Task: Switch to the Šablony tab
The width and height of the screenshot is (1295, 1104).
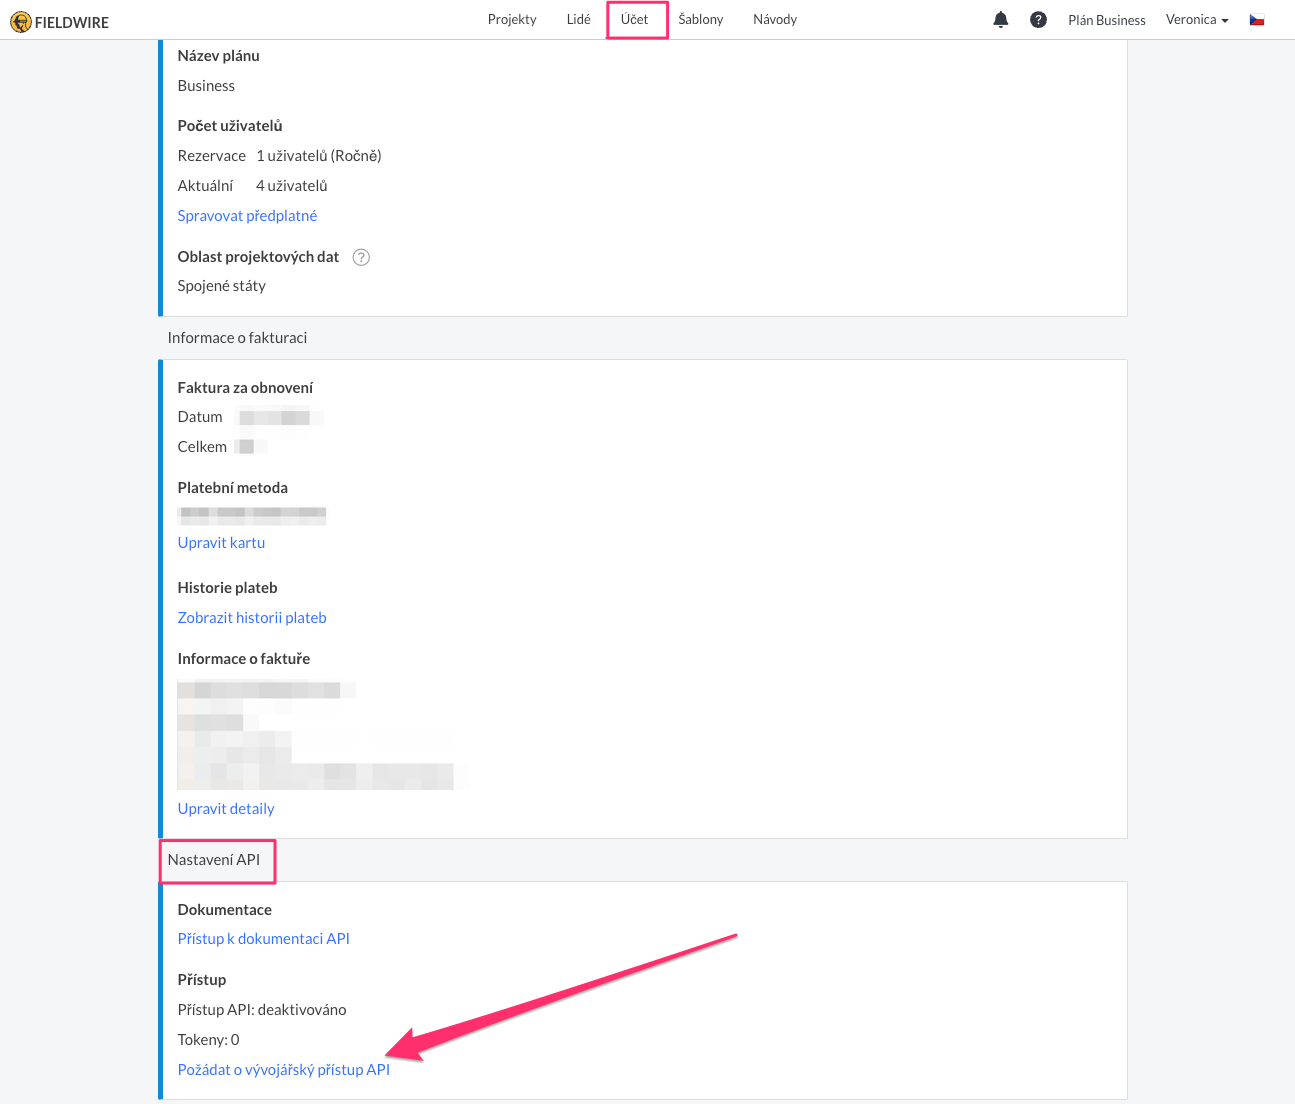Action: [x=700, y=20]
